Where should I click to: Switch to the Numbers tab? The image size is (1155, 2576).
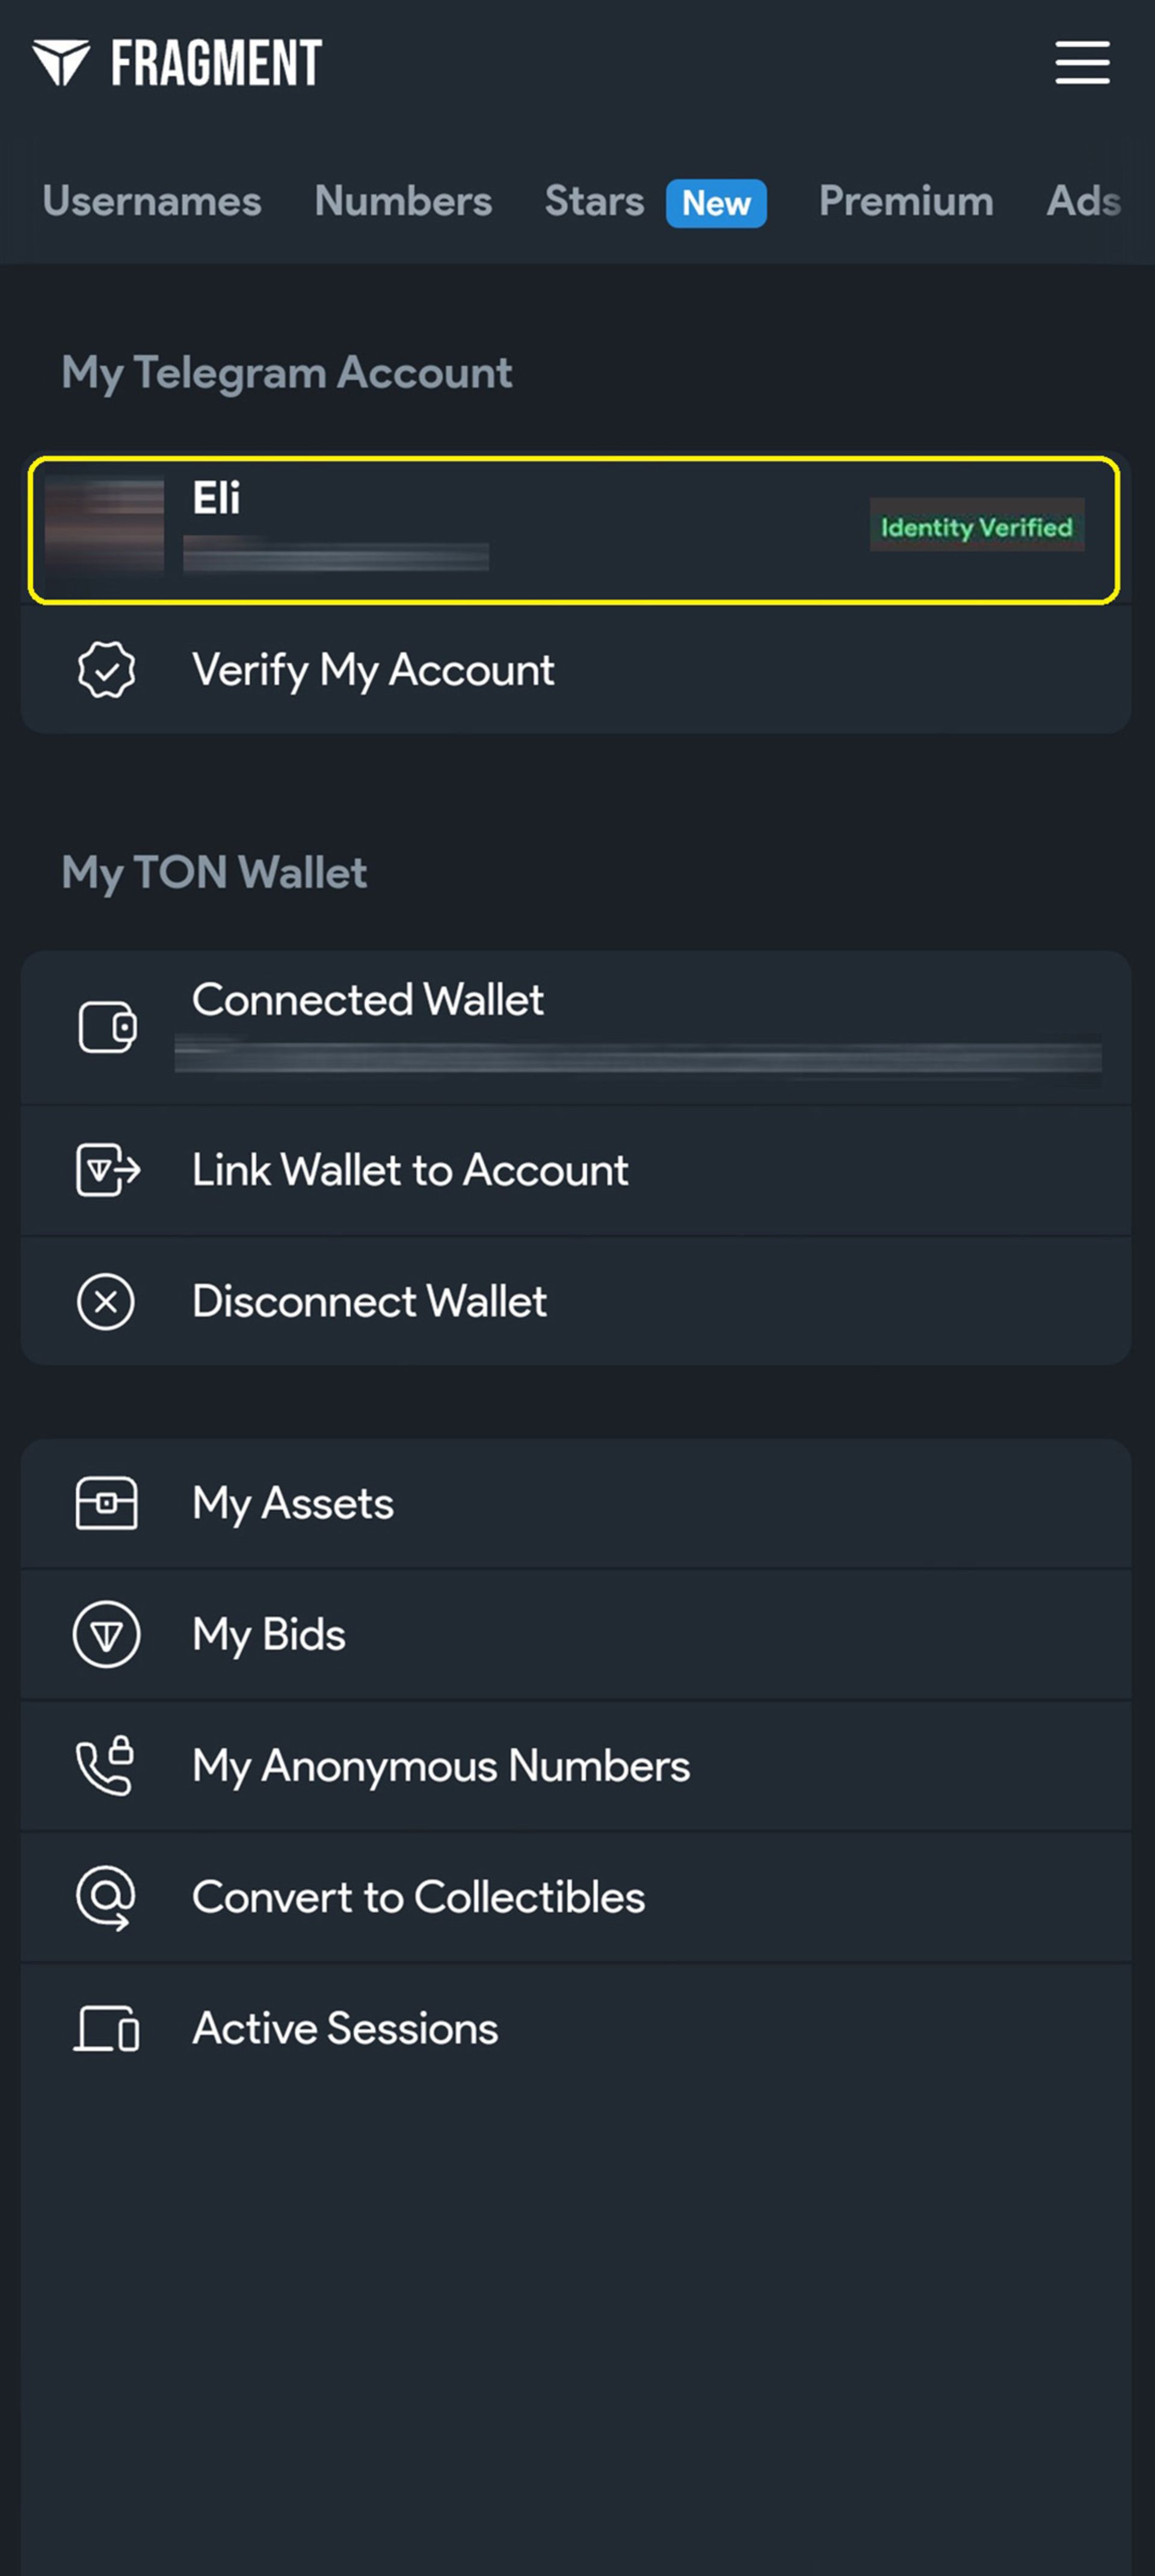pyautogui.click(x=403, y=201)
